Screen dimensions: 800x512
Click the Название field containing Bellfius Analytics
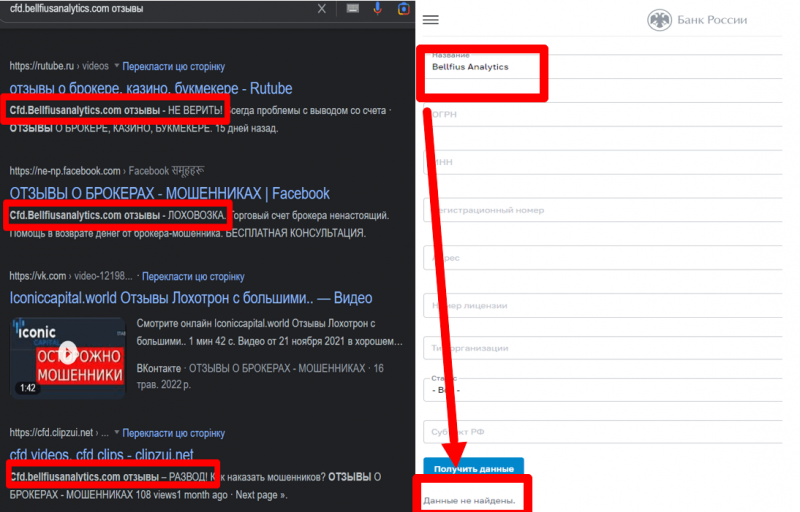click(603, 66)
